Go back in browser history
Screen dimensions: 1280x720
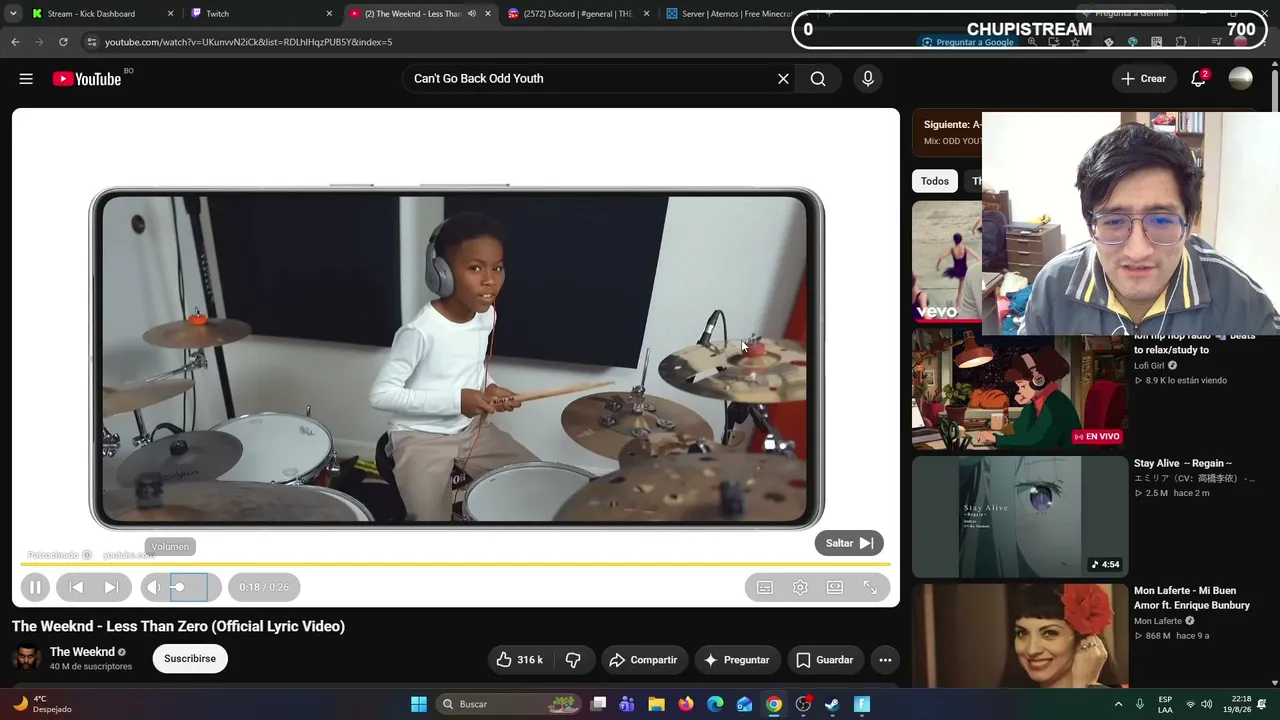pyautogui.click(x=15, y=42)
